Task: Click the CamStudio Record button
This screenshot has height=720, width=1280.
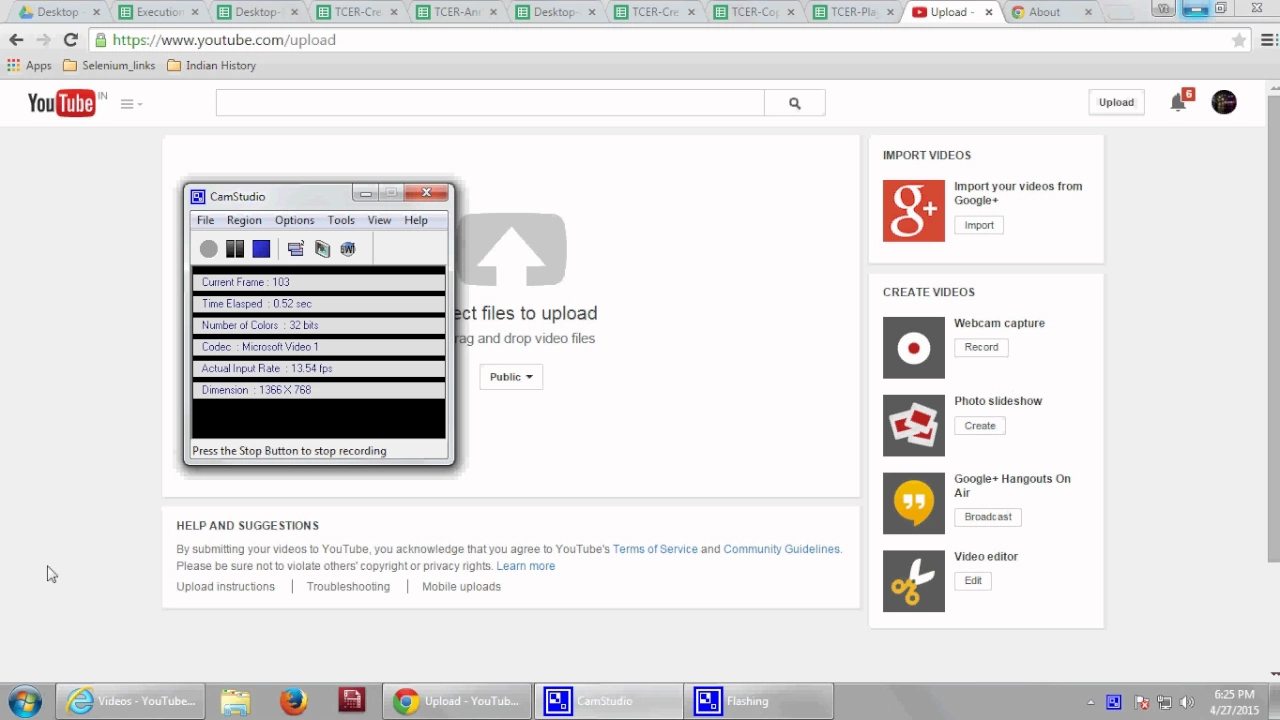Action: pyautogui.click(x=208, y=249)
